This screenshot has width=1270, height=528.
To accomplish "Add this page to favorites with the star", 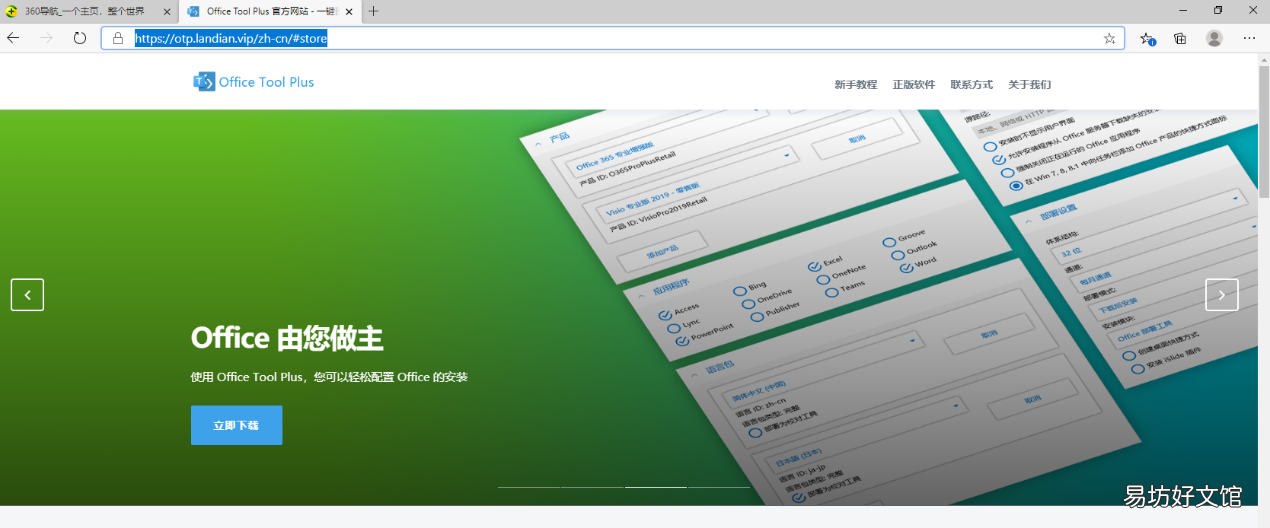I will 1109,39.
